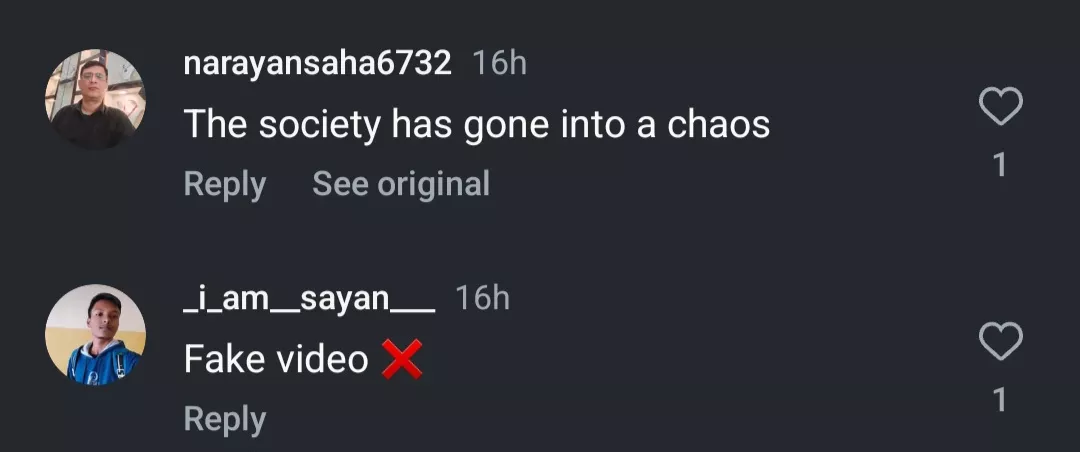Open the _i_am__sayan___ username link

[309, 298]
